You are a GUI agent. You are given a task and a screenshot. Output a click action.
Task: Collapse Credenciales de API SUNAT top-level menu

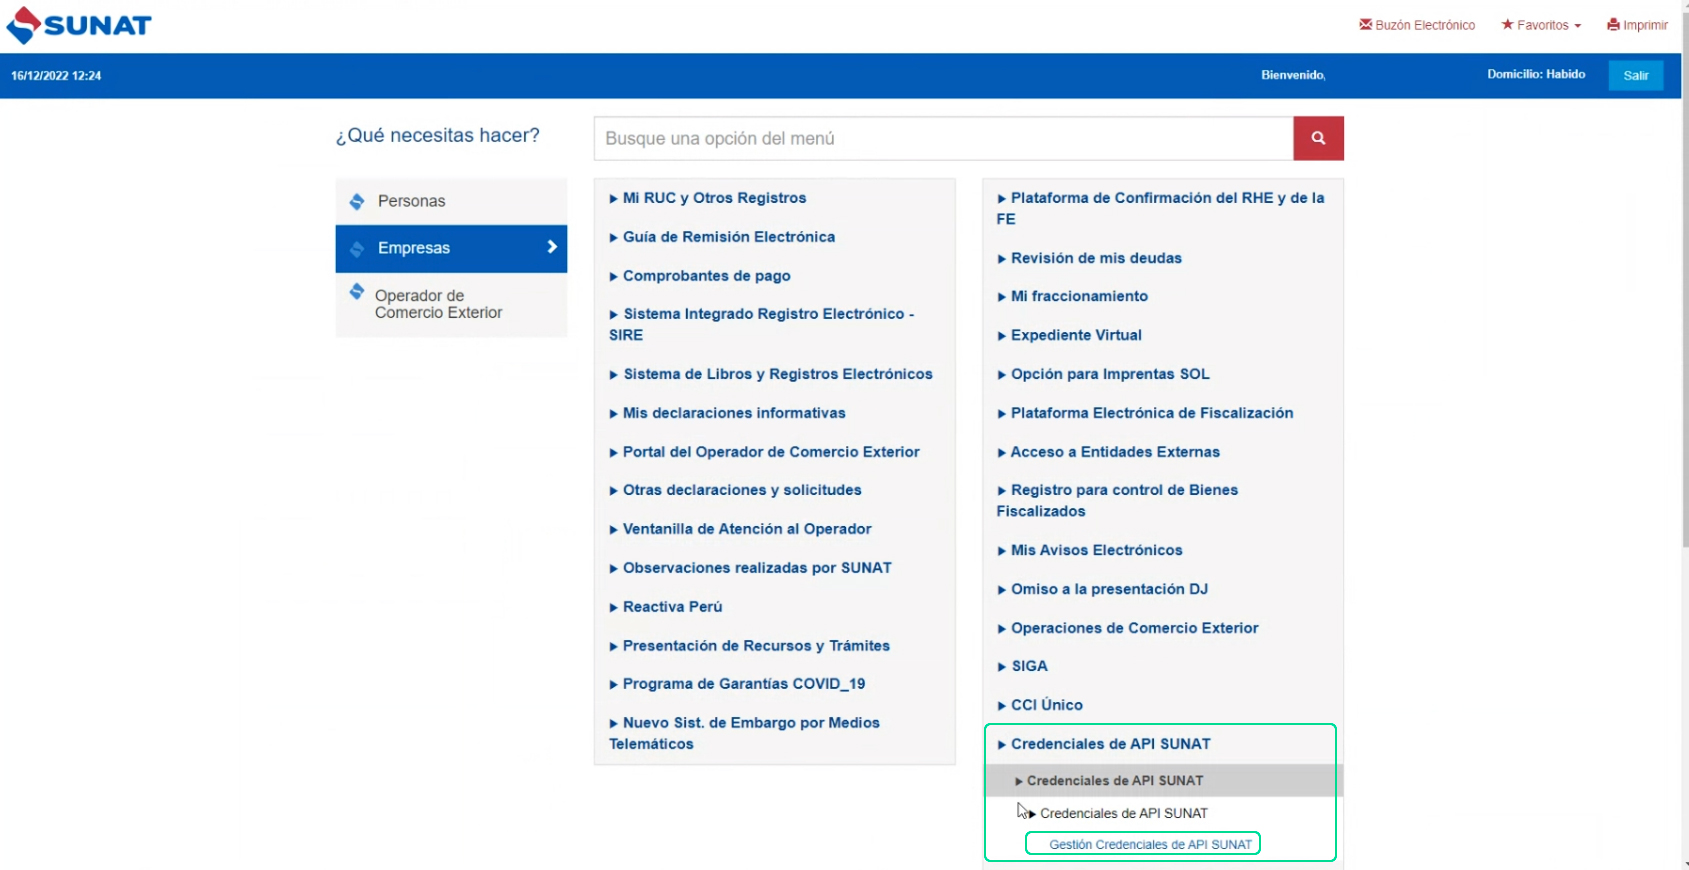point(1110,744)
